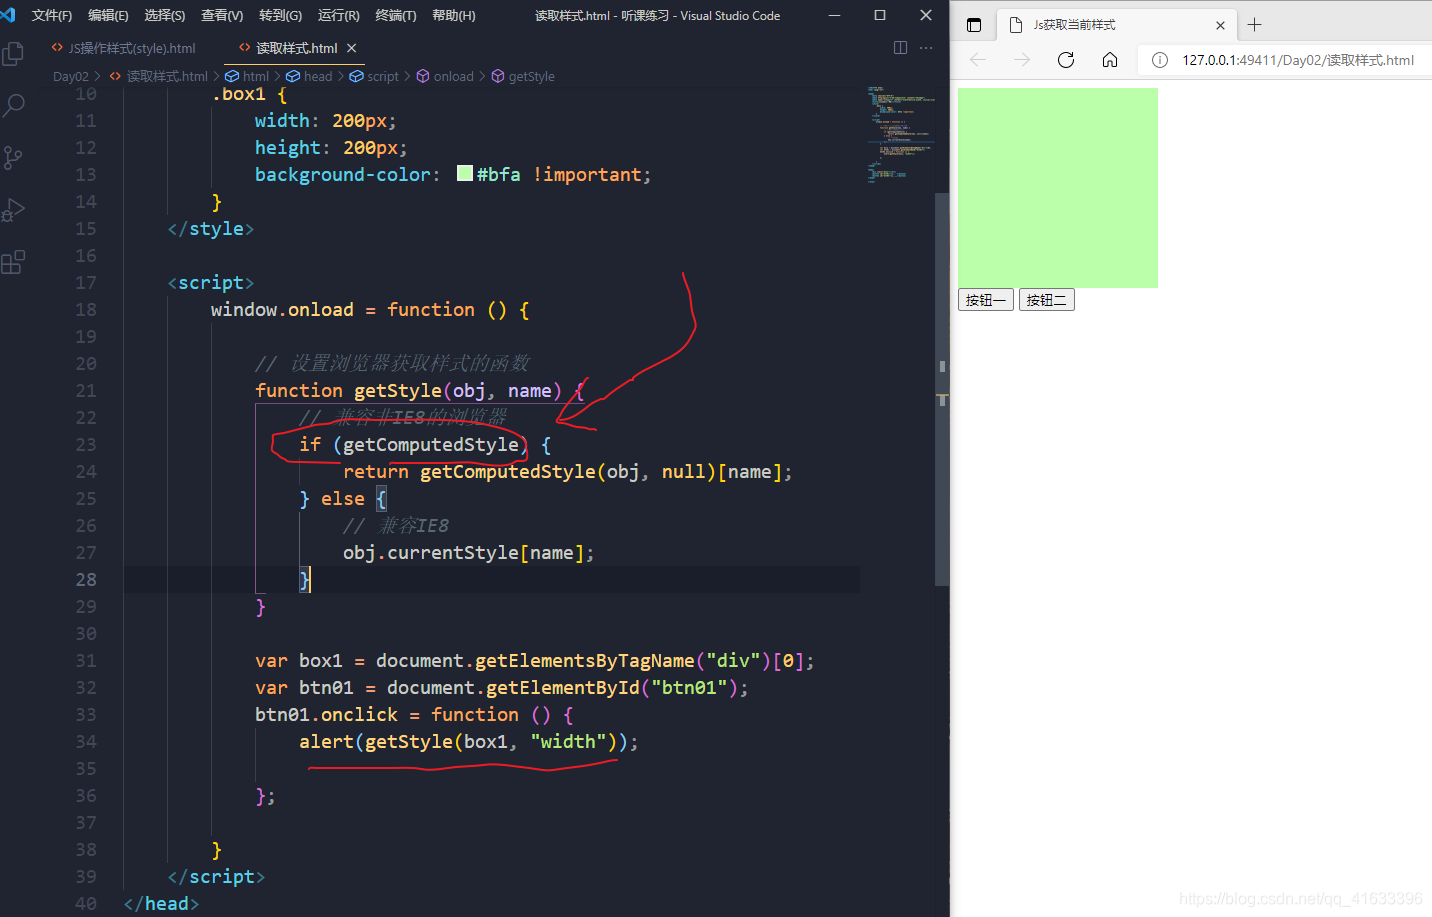Reload the browser page

1066,60
